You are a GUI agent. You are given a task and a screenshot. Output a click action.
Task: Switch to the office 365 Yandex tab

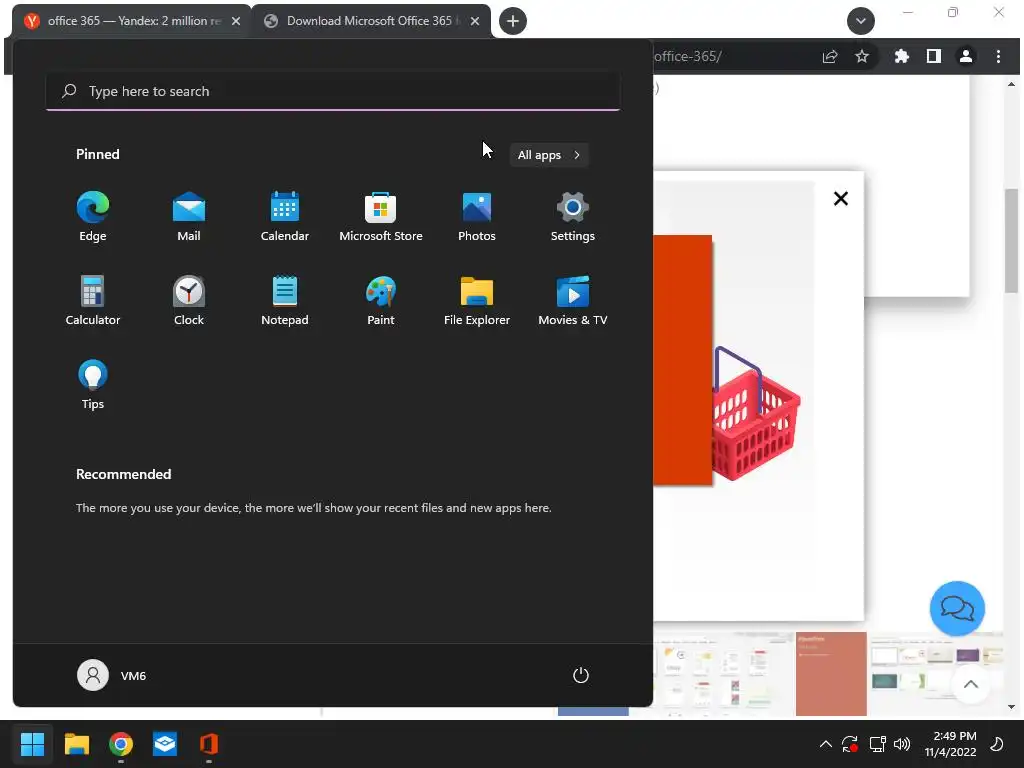131,21
